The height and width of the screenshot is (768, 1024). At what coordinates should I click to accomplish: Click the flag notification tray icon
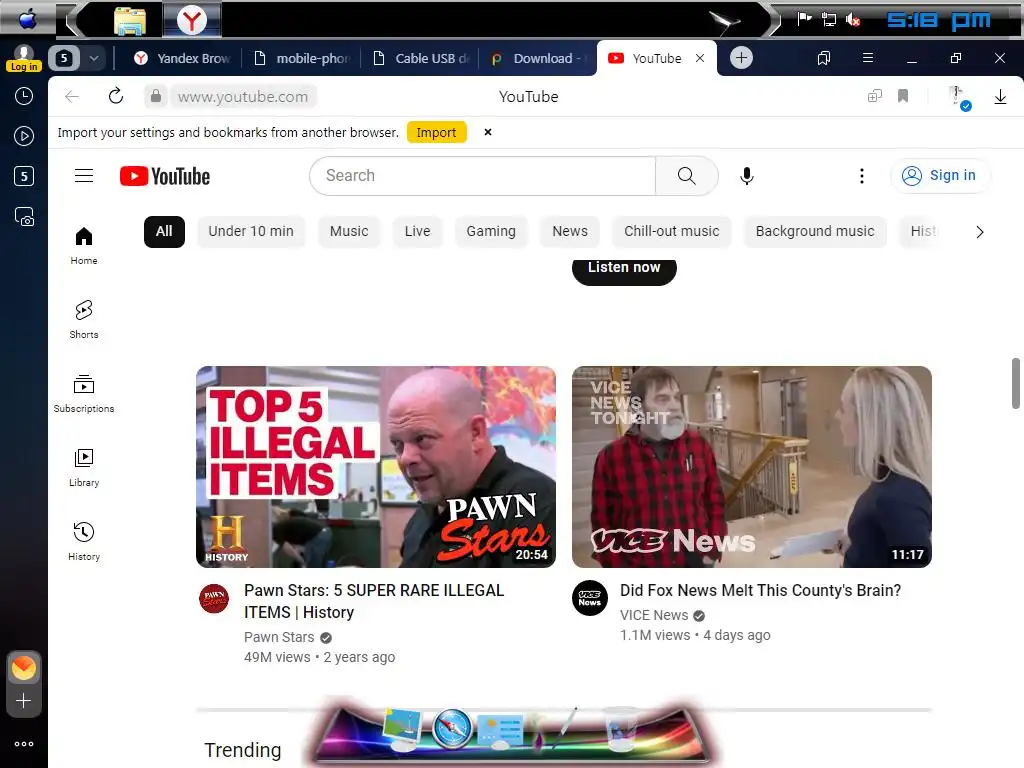click(x=805, y=19)
